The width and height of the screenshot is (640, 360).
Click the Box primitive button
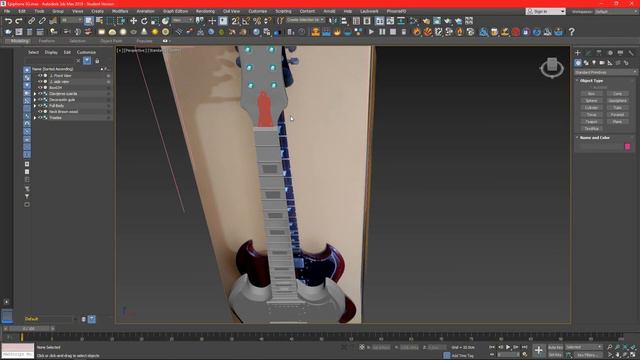(x=591, y=93)
